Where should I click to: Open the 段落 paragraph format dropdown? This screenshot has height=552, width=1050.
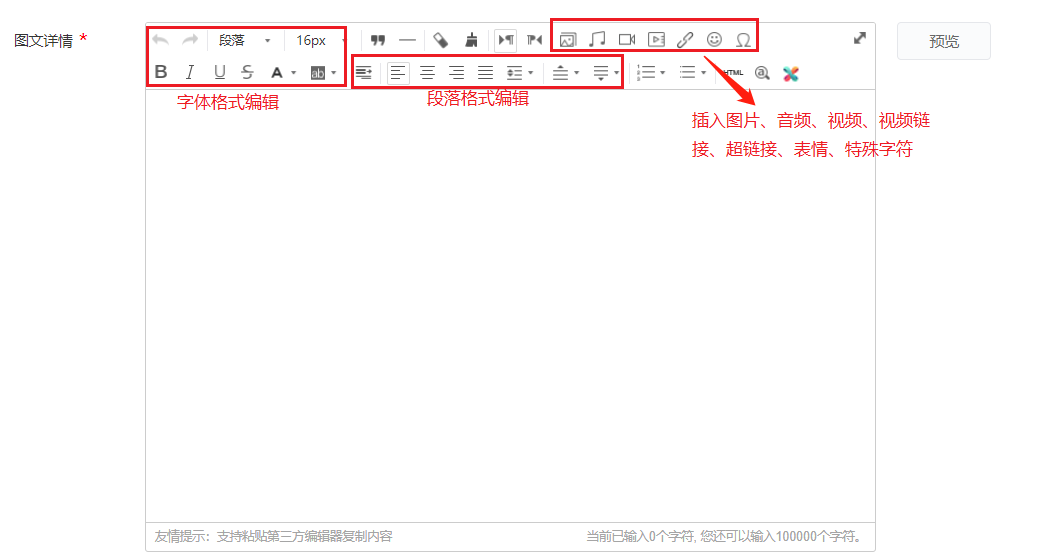click(x=245, y=40)
